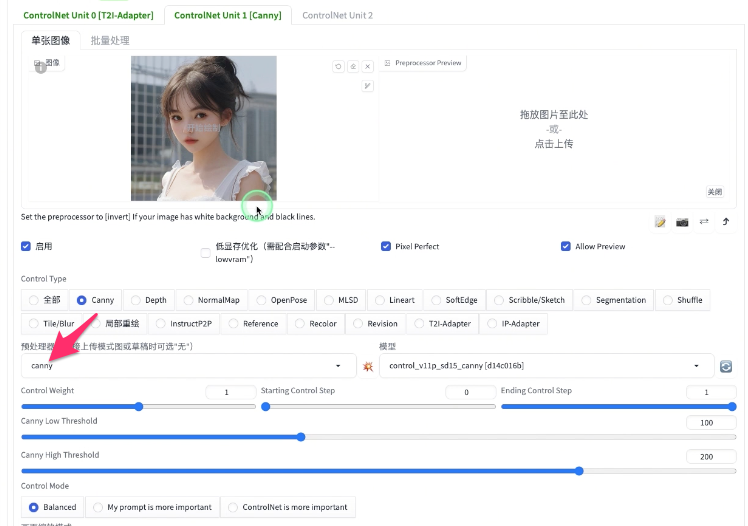
Task: Select the OpenPose control type
Action: tap(281, 300)
